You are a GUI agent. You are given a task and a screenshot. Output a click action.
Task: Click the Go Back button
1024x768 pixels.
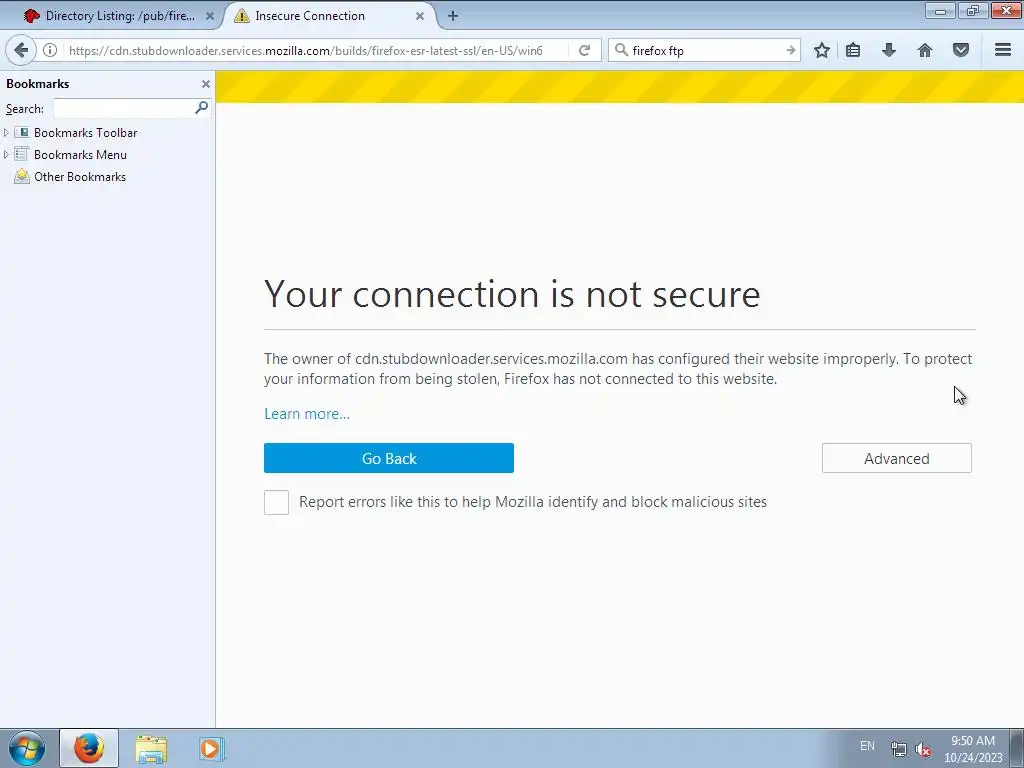389,458
